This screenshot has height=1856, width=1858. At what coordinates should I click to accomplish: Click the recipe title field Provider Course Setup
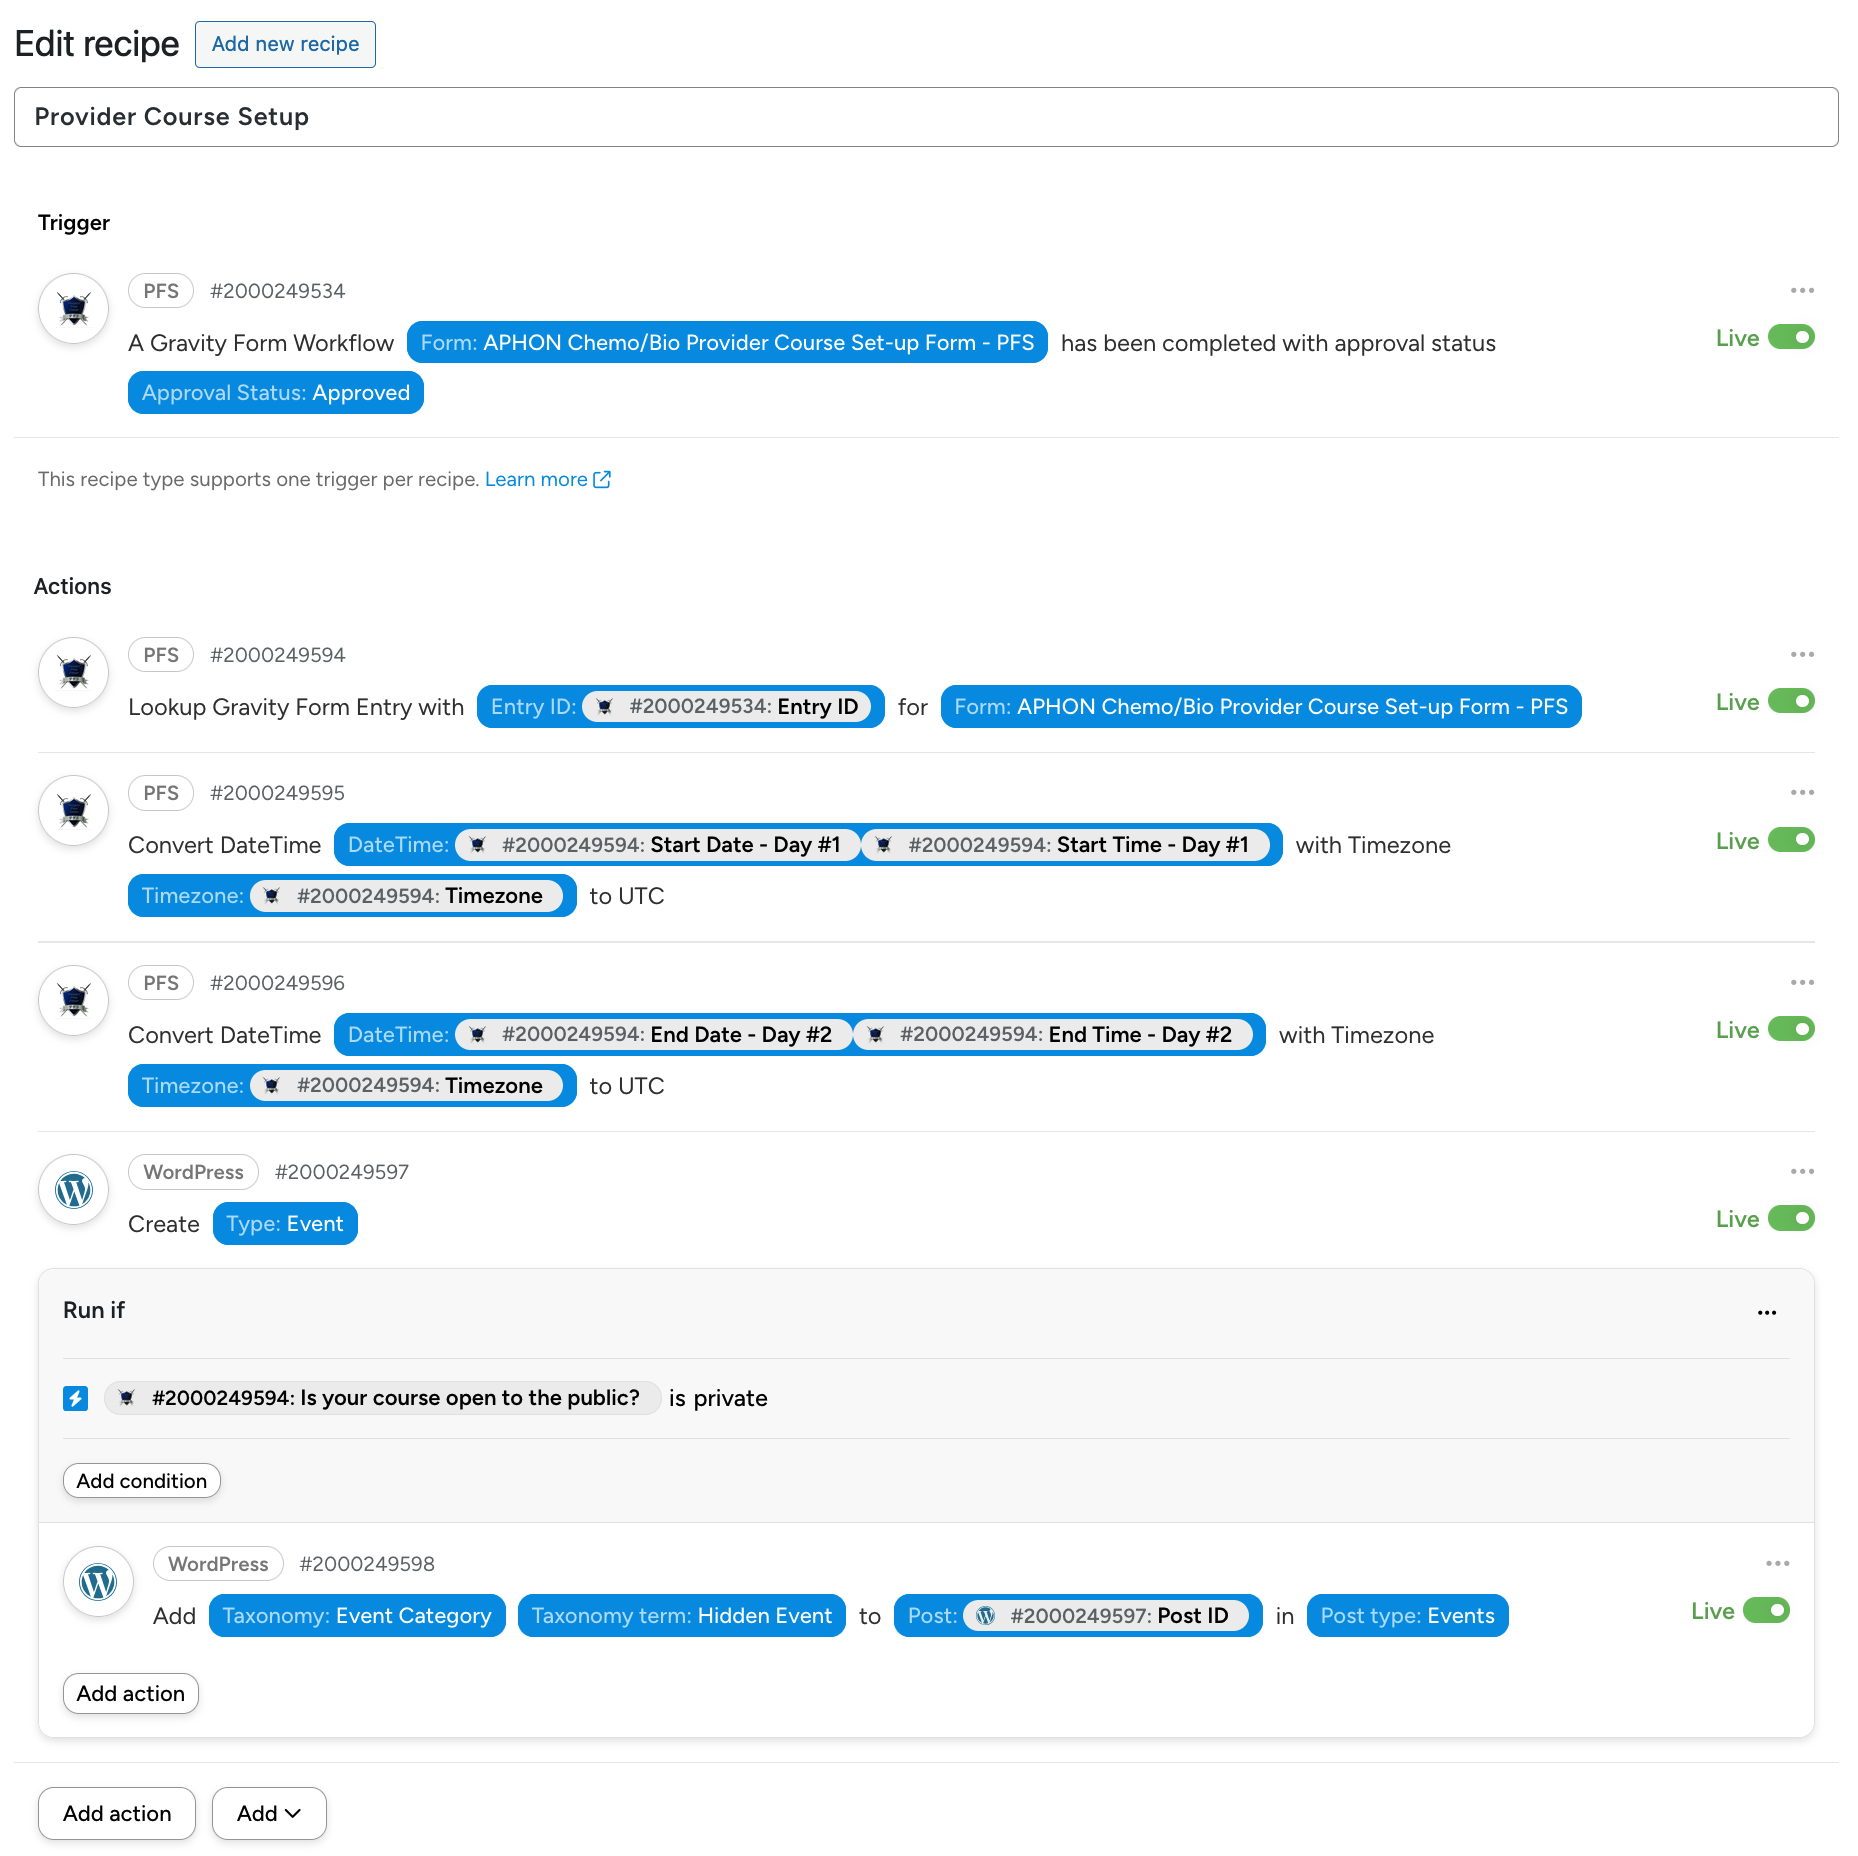[x=926, y=117]
